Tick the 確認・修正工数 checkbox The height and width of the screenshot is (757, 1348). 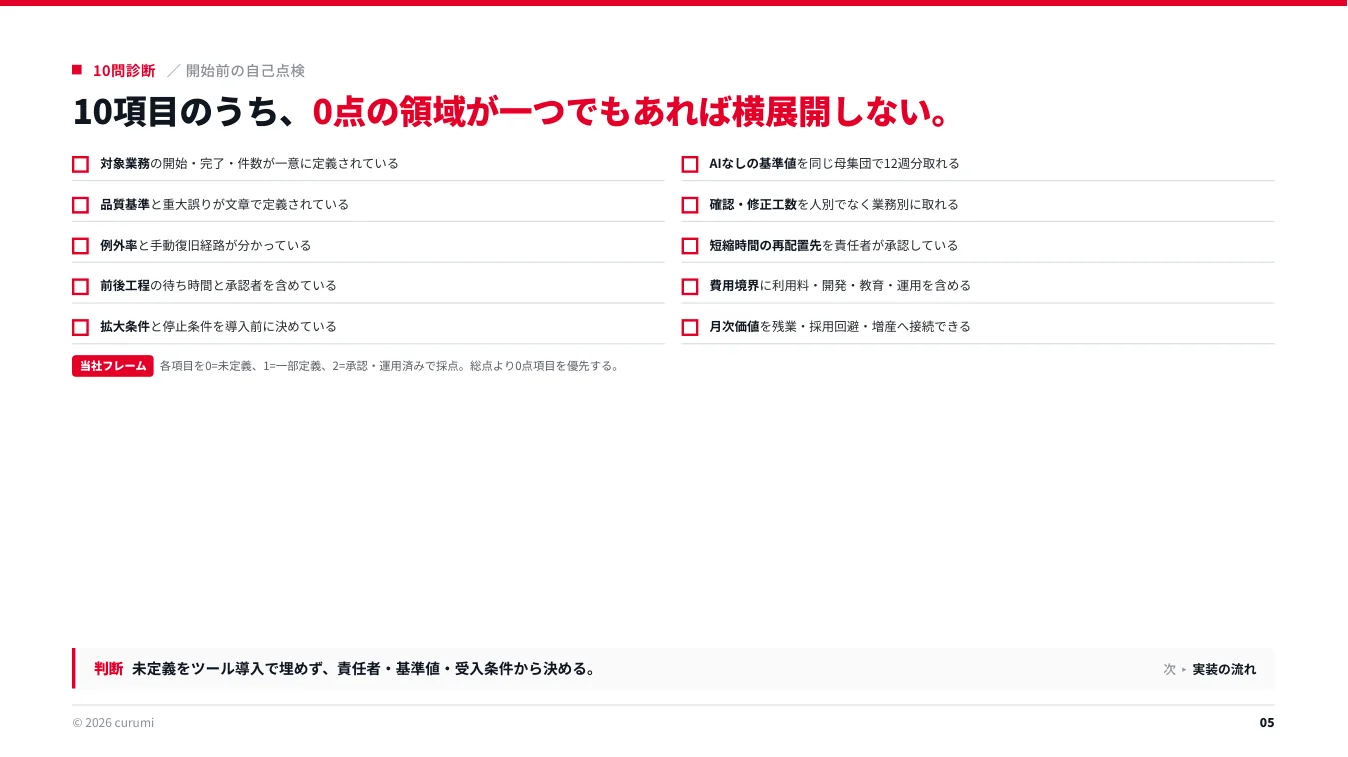pyautogui.click(x=690, y=205)
